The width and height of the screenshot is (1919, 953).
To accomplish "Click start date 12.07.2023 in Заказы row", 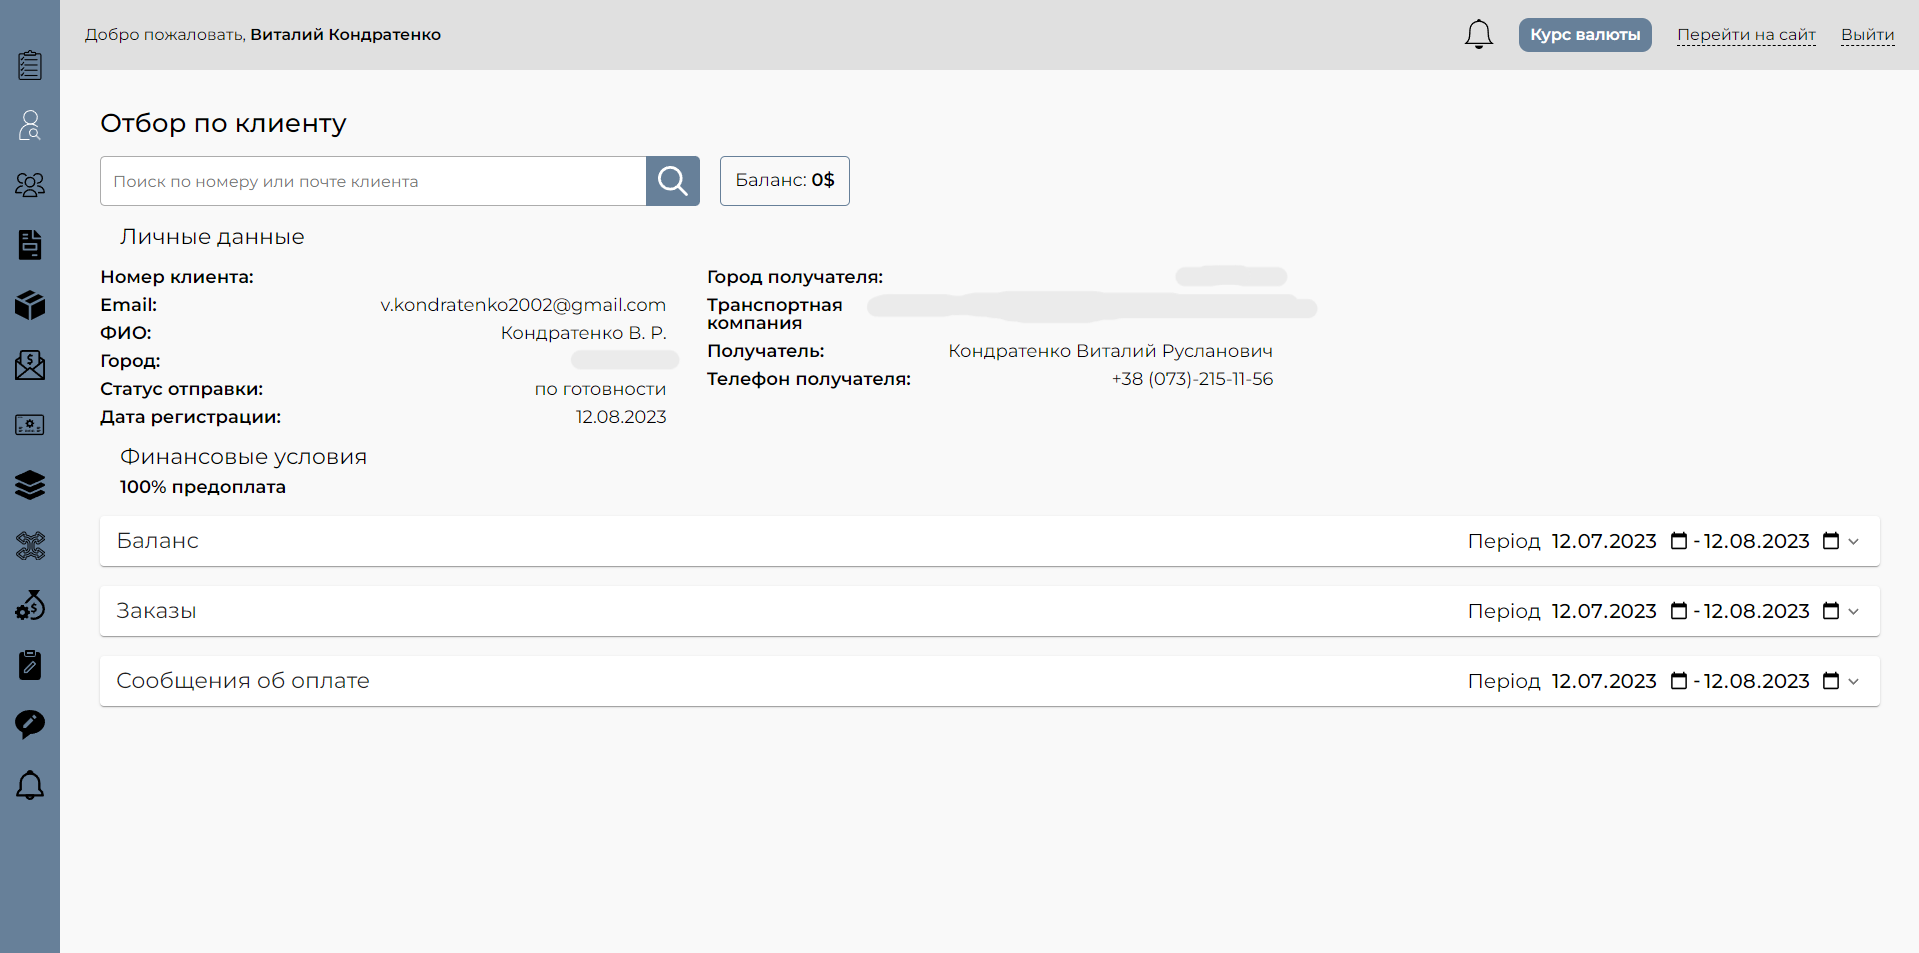I will click(1604, 611).
